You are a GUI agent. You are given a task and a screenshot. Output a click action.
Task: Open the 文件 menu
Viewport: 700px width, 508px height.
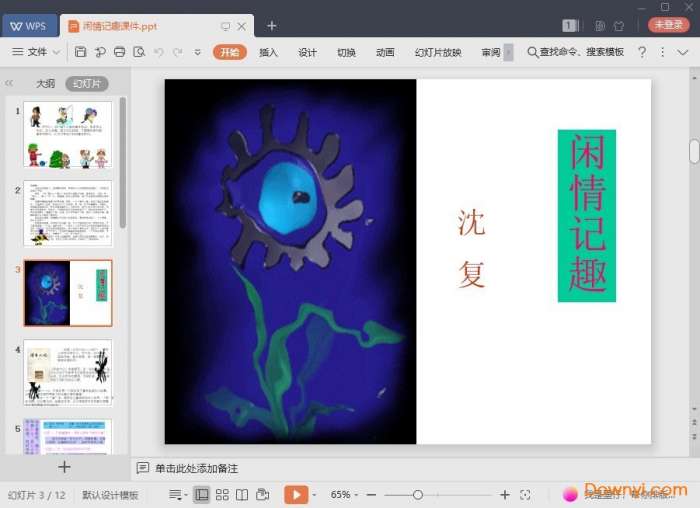(x=37, y=52)
